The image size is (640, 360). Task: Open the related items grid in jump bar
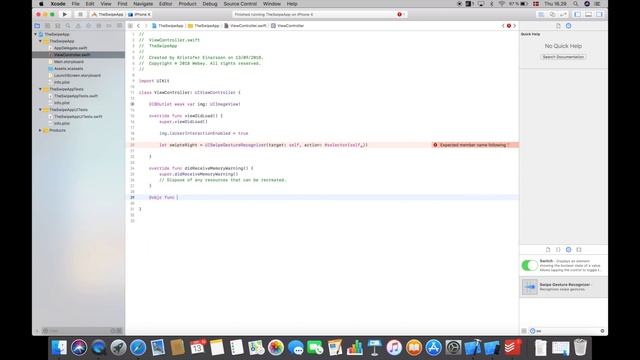coord(130,26)
